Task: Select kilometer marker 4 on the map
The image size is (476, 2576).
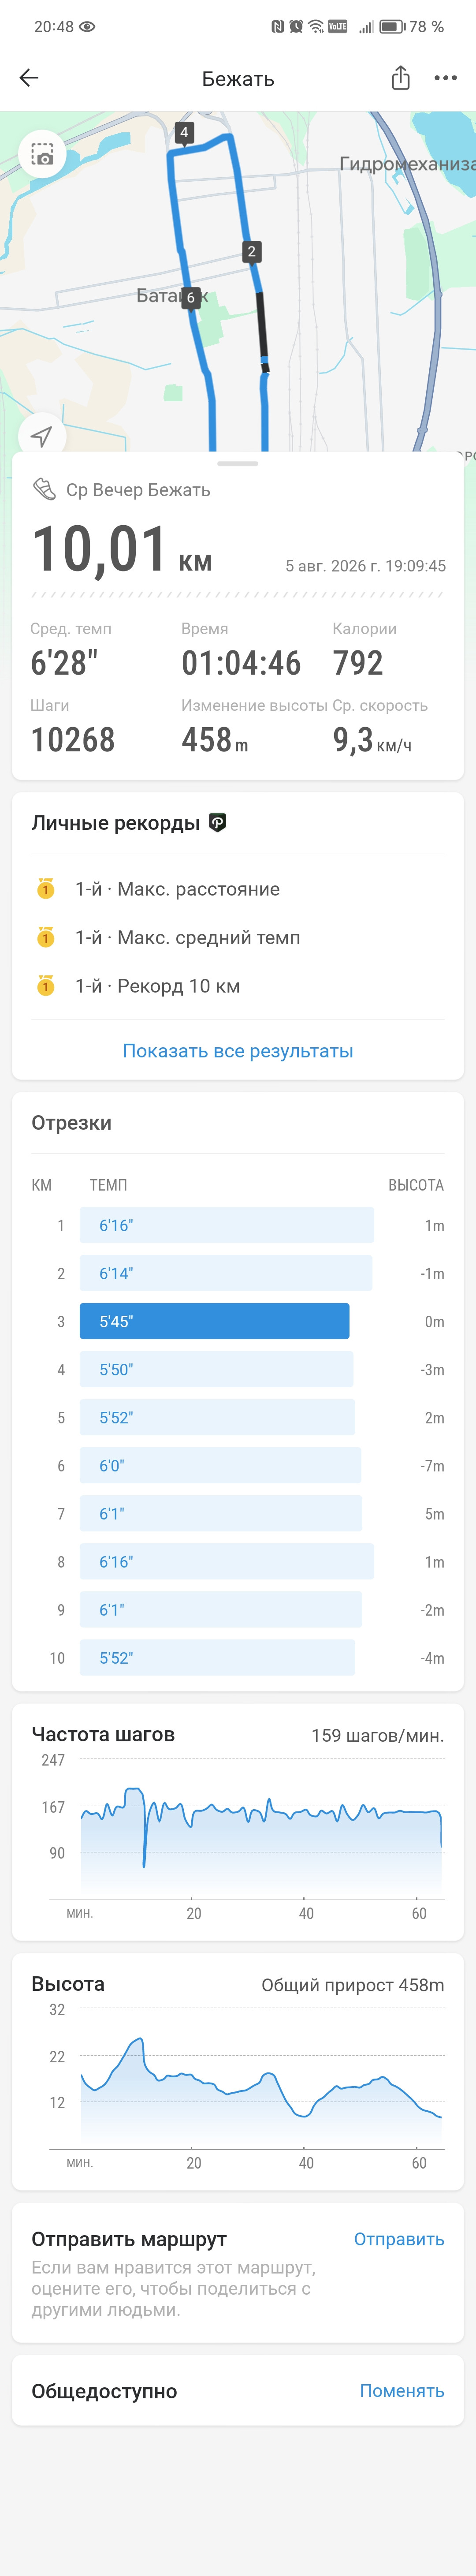Action: 183,132
